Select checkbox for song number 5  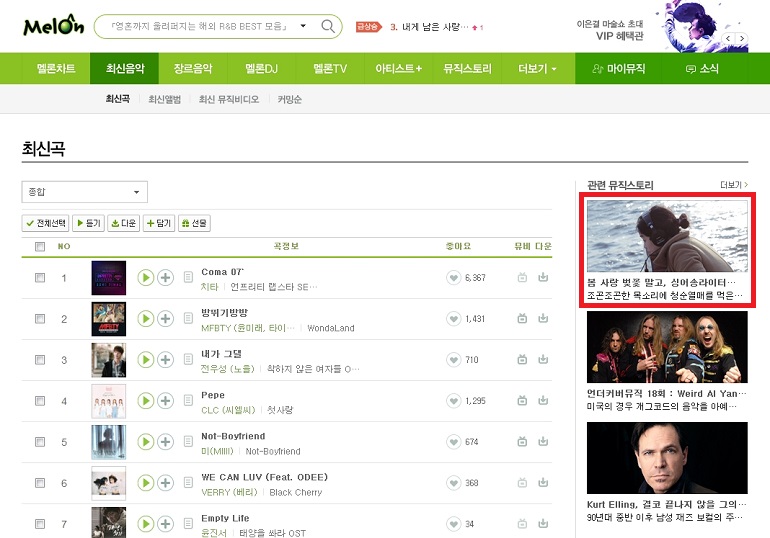(x=40, y=442)
